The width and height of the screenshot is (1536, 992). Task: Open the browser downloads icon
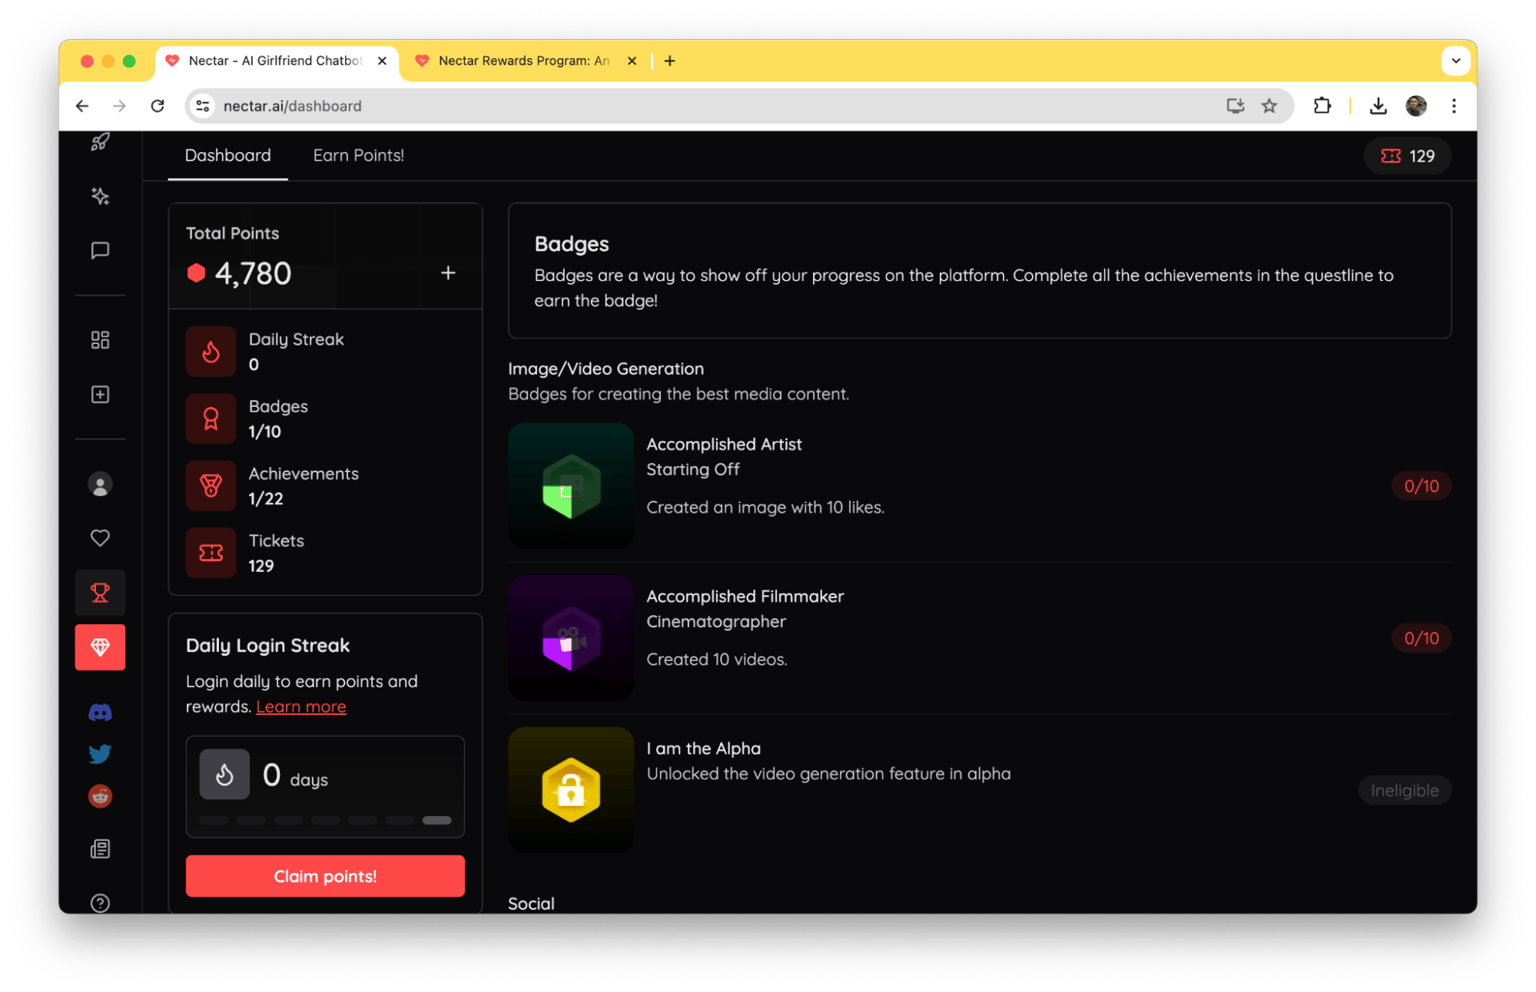(1378, 106)
